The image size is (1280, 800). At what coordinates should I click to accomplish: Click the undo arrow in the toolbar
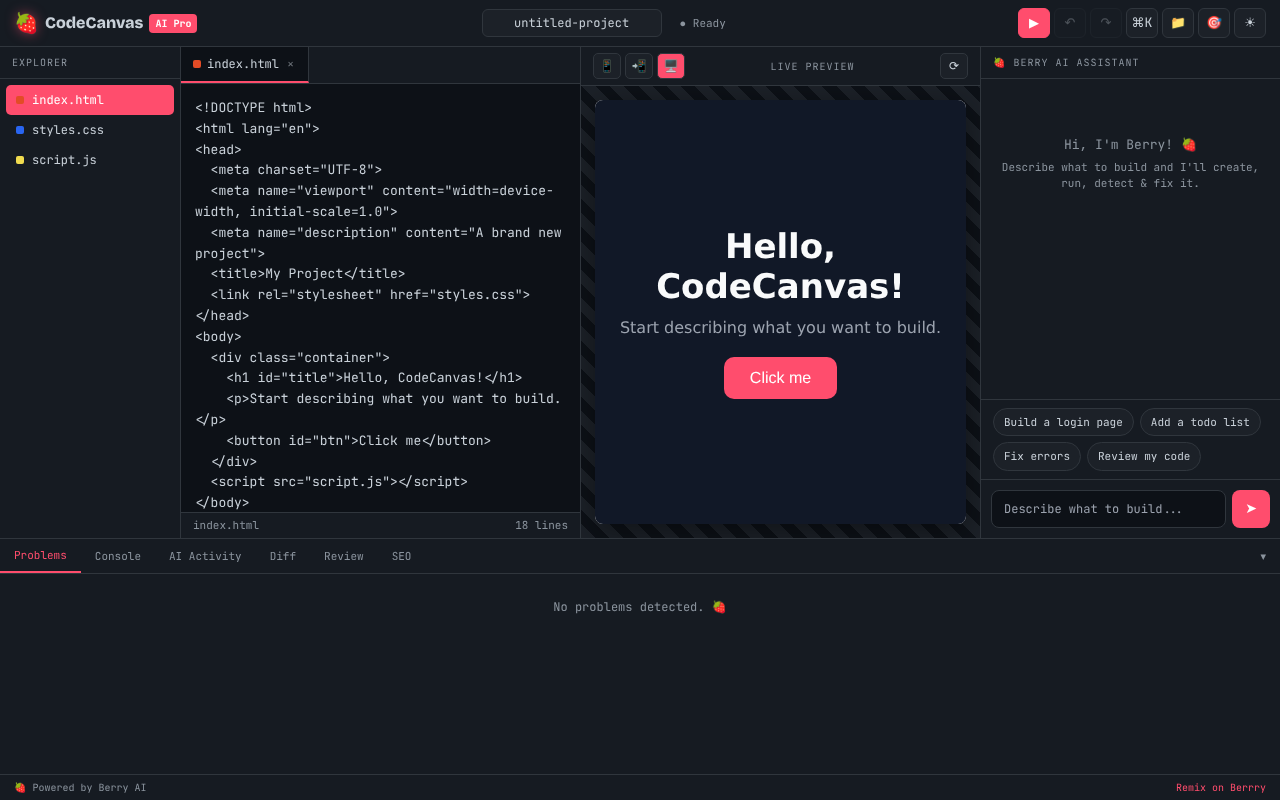[x=1070, y=23]
